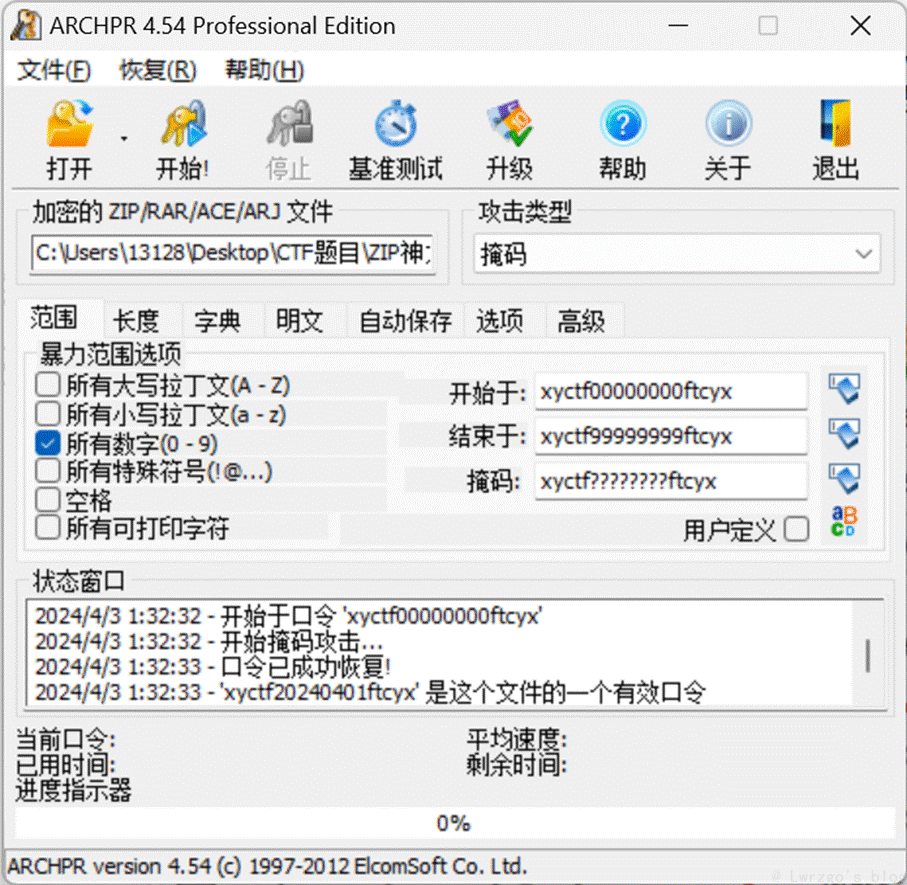Screen dimensions: 907x885
Task: Open the 恢复(R) menu
Action: tap(158, 71)
